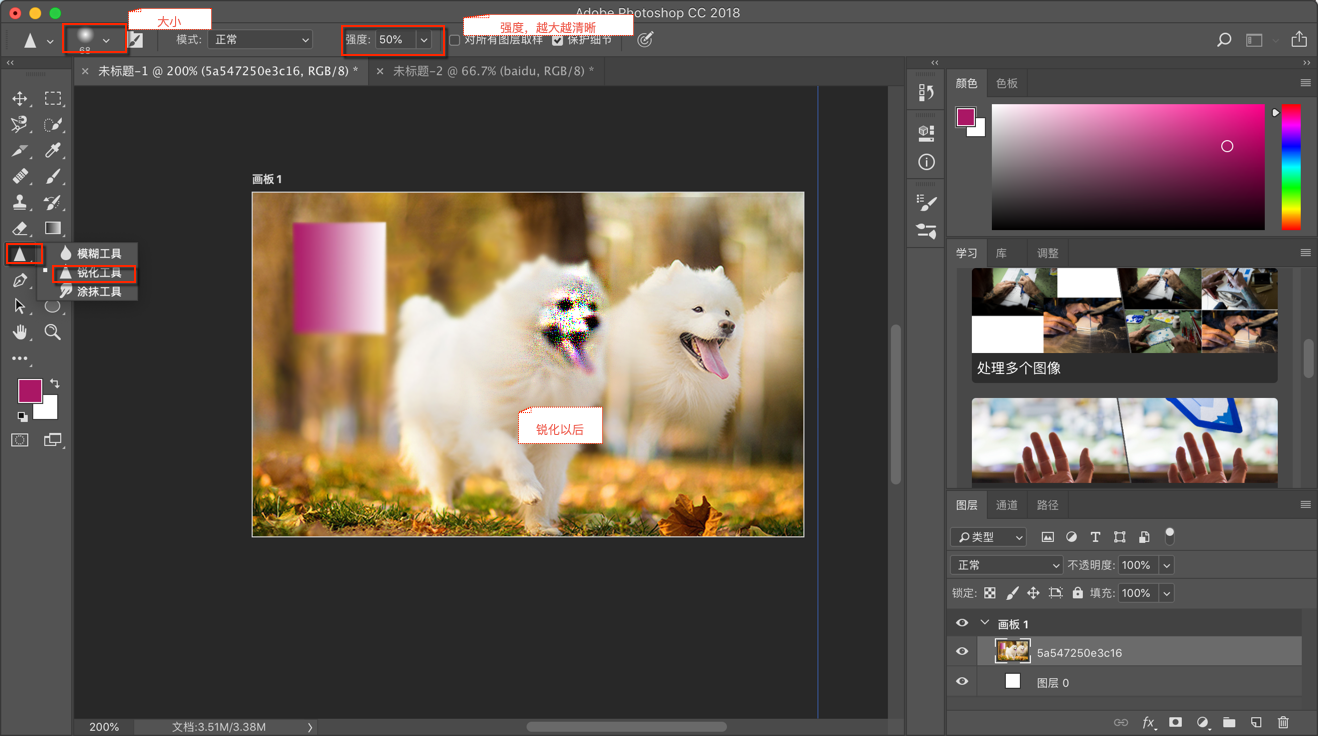1318x736 pixels.
Task: Click the Clone Stamp tool
Action: click(x=20, y=202)
